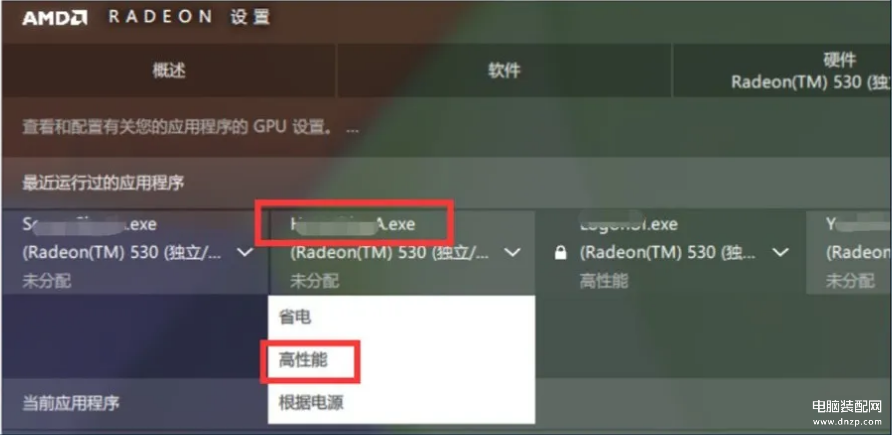892x435 pixels.
Task: Click the 当前应用程序 section header
Action: [71, 403]
